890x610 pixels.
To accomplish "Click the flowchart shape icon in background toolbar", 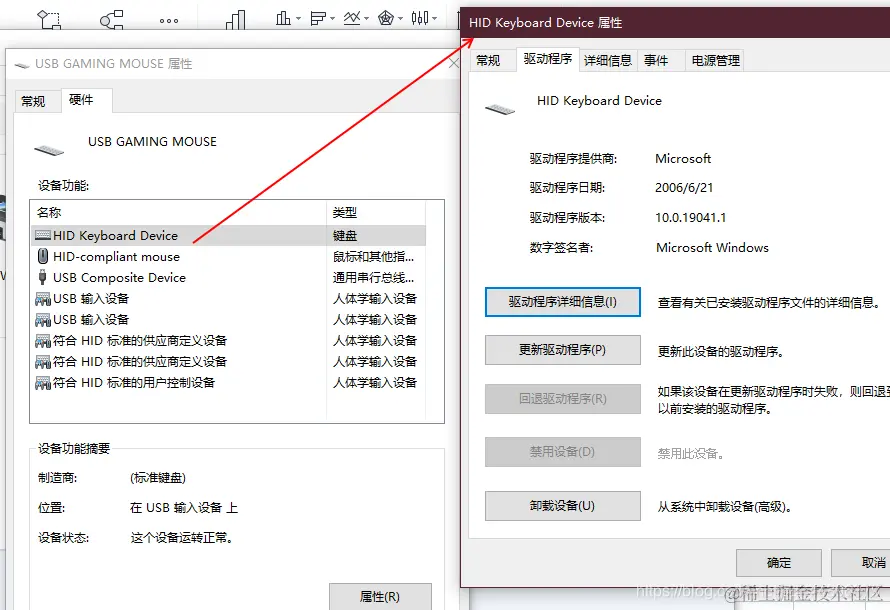I will 49,19.
